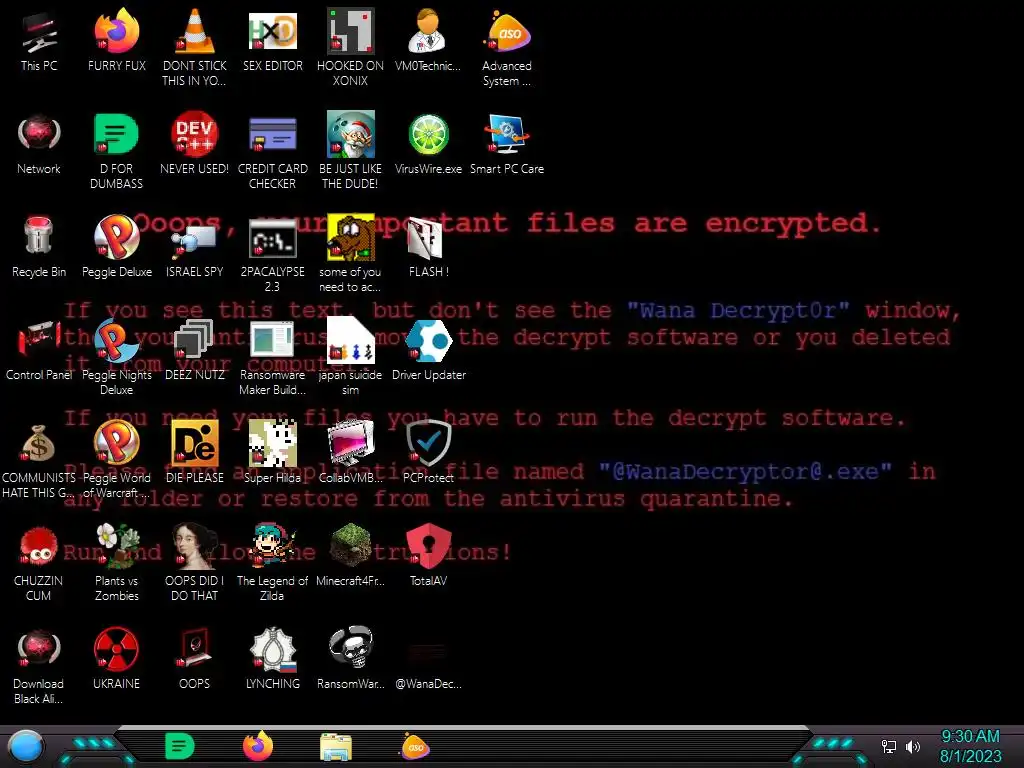The height and width of the screenshot is (768, 1024).
Task: Open the Start orb button
Action: pyautogui.click(x=26, y=746)
